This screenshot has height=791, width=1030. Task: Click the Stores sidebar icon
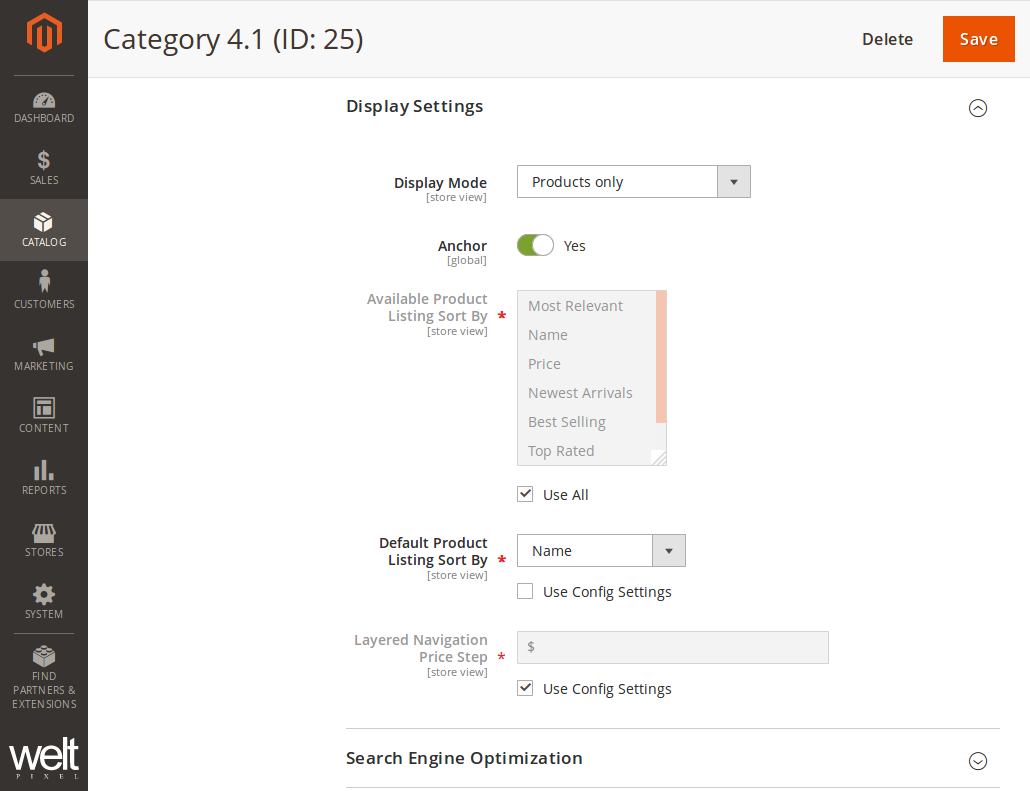point(44,540)
